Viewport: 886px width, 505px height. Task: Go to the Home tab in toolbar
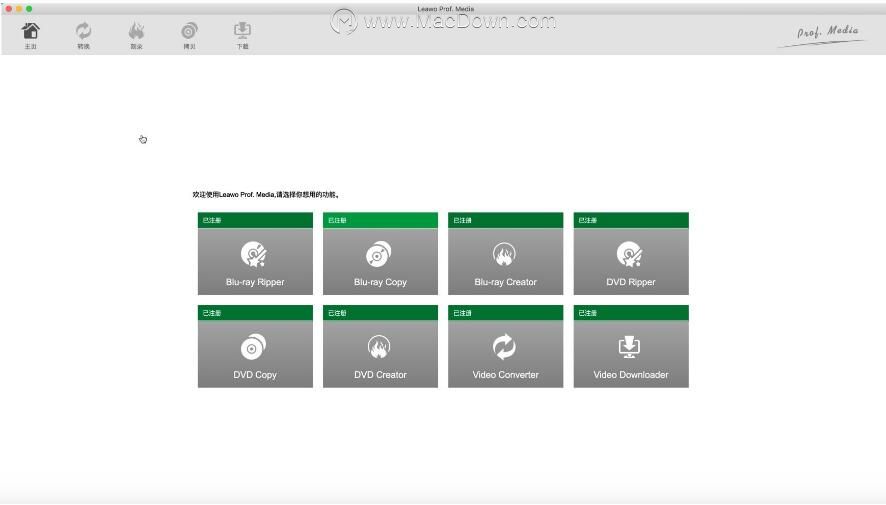(x=31, y=36)
